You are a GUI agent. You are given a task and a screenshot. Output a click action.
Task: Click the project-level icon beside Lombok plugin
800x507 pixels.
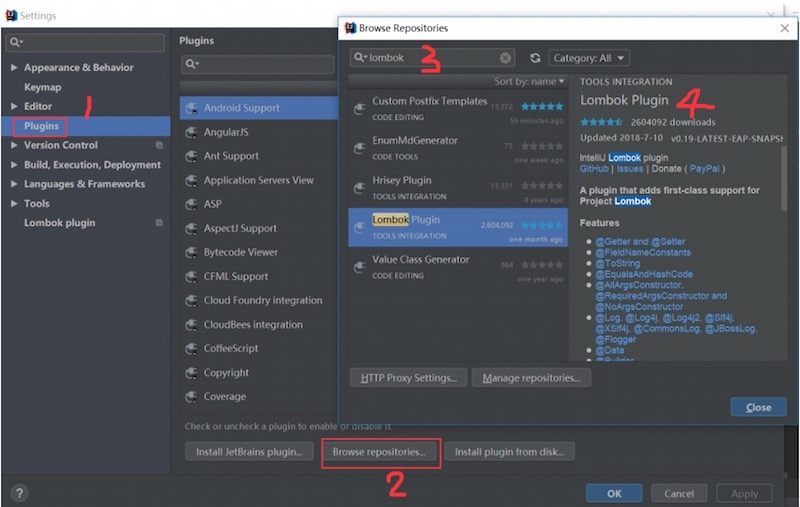coord(159,223)
